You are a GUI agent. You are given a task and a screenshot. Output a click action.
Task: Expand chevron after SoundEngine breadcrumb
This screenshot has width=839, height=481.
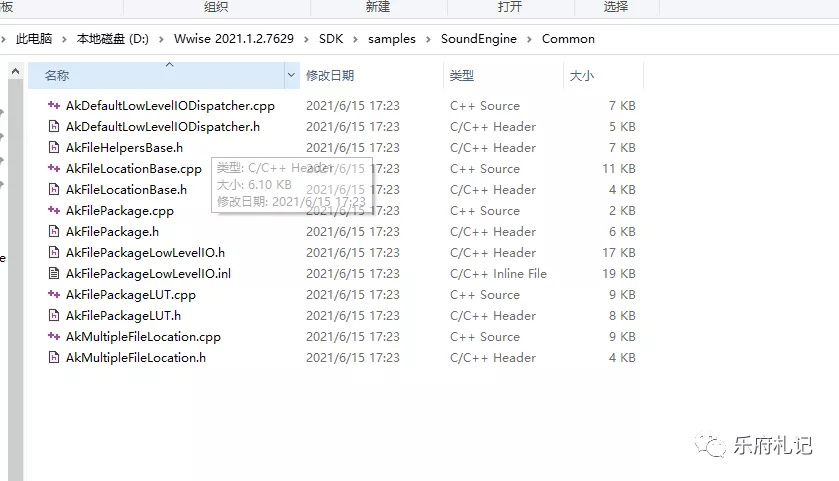click(529, 39)
